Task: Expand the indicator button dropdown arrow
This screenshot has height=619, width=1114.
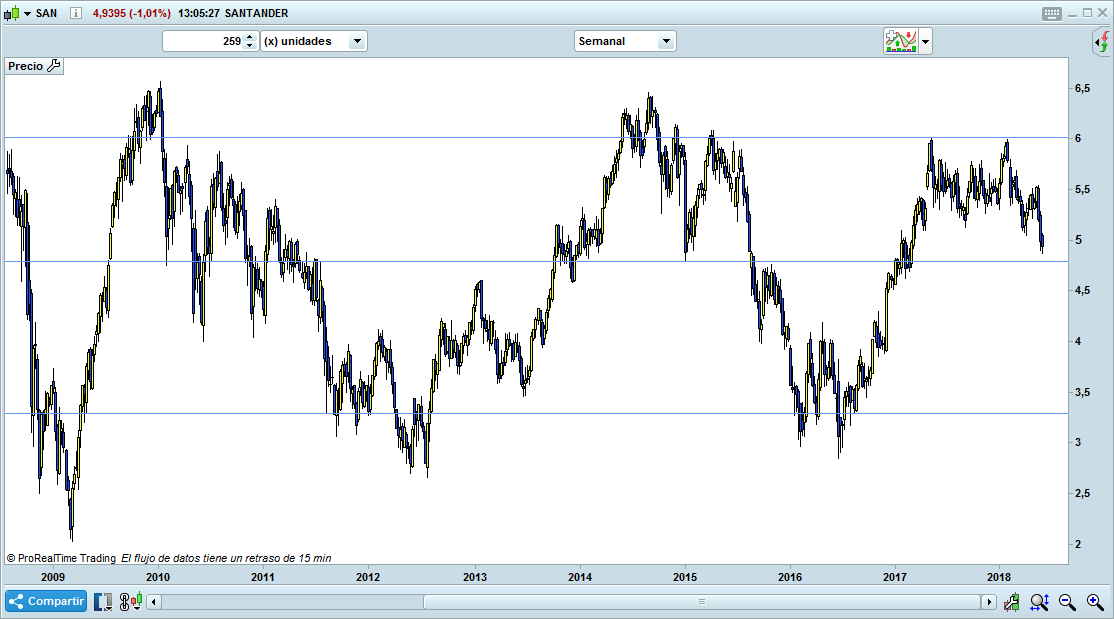Action: pyautogui.click(x=927, y=41)
